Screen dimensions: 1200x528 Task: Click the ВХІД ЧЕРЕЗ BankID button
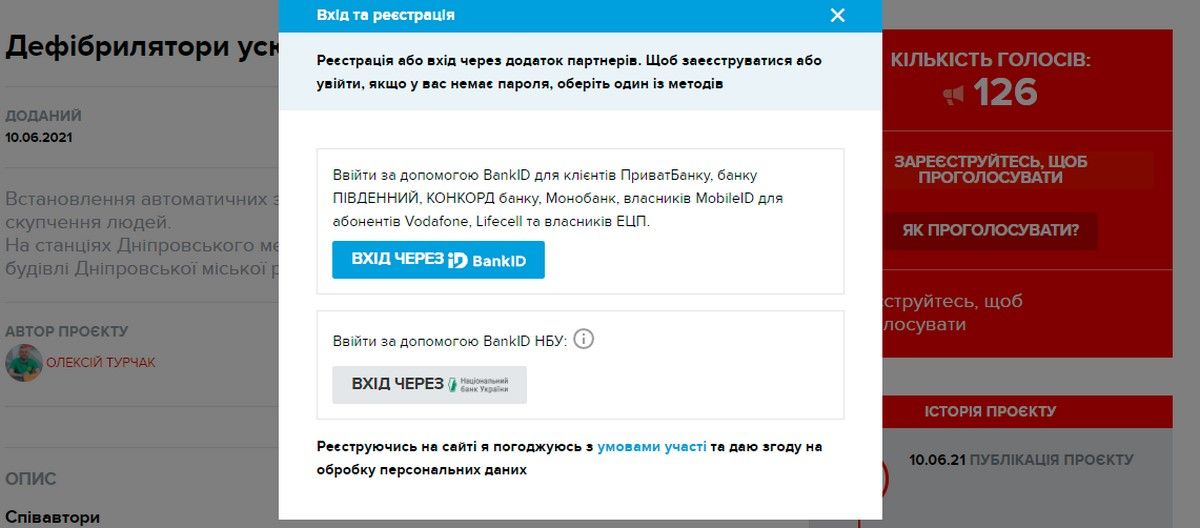(x=438, y=259)
